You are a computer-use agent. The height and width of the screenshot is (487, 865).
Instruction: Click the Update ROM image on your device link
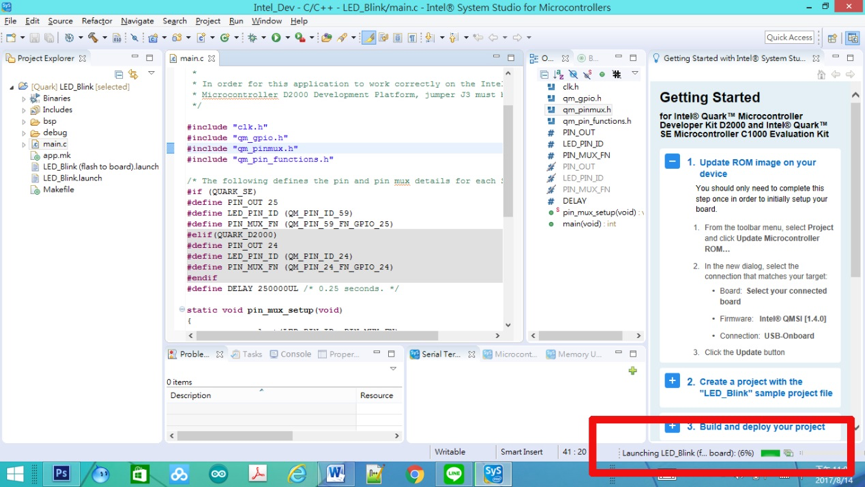pyautogui.click(x=757, y=168)
